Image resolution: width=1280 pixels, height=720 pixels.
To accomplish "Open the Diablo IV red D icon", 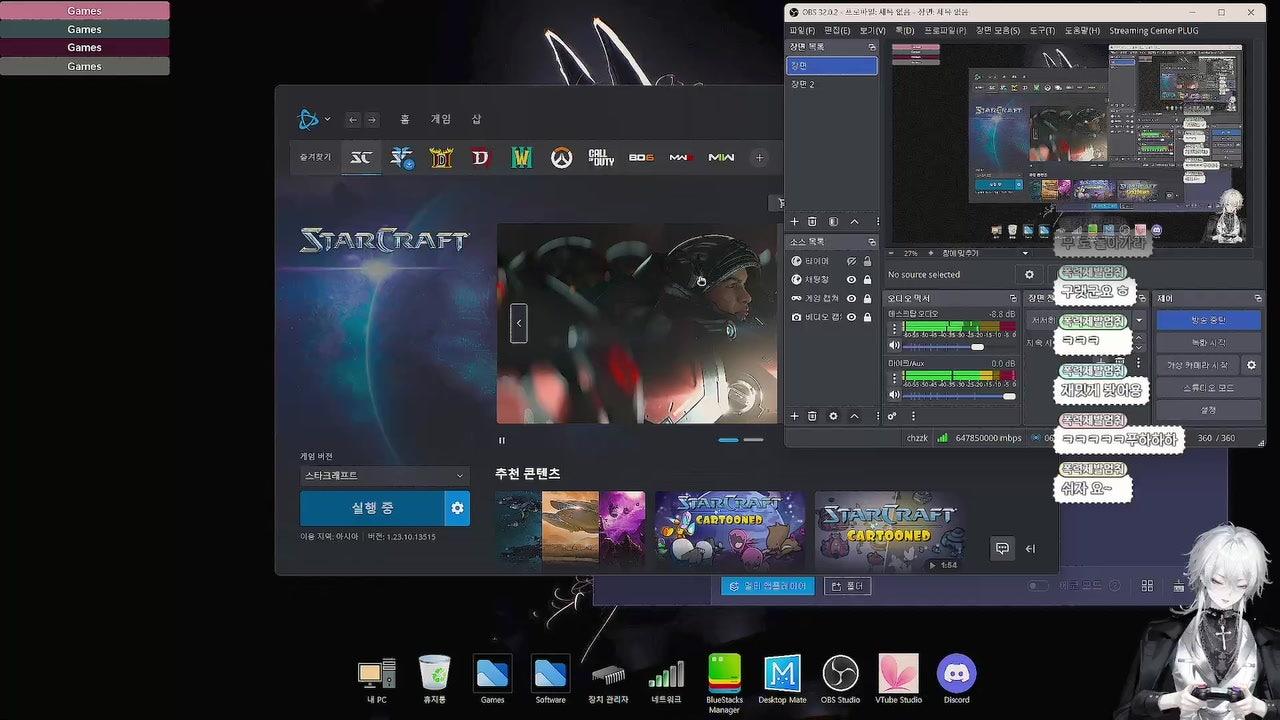I will pyautogui.click(x=481, y=158).
